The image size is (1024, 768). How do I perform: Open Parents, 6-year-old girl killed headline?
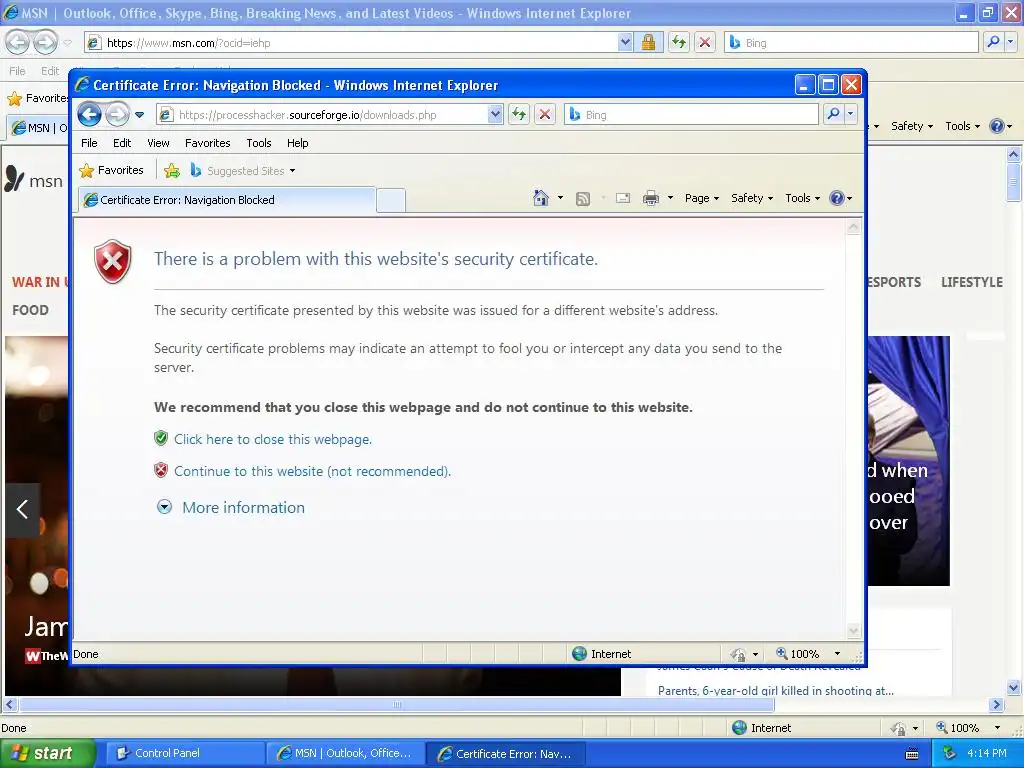tap(776, 690)
